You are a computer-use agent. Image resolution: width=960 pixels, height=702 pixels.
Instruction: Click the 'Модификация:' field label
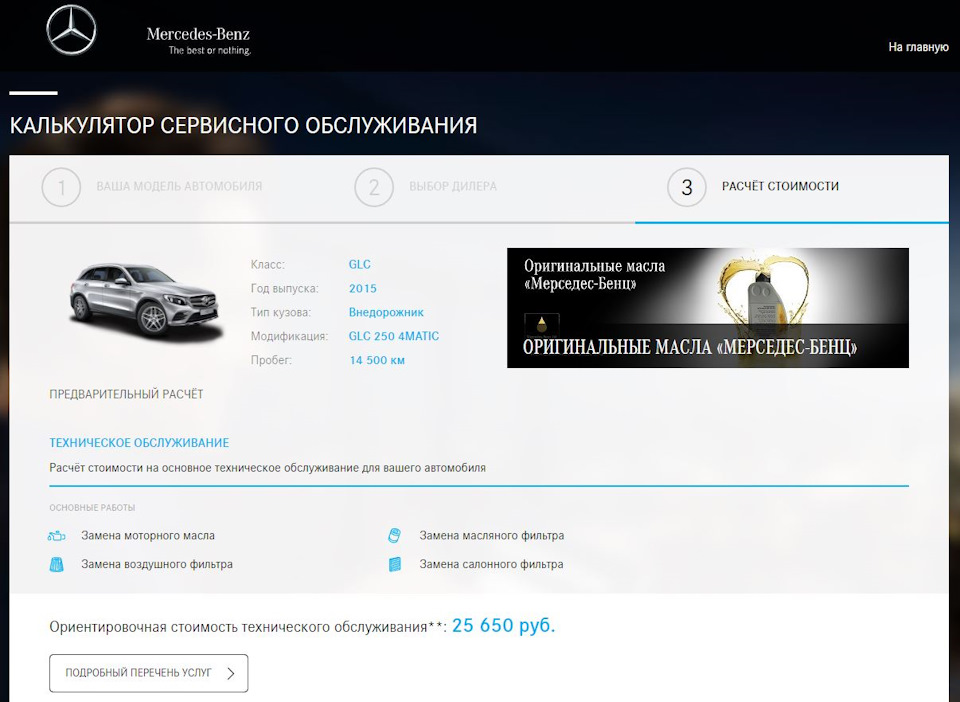pyautogui.click(x=289, y=336)
